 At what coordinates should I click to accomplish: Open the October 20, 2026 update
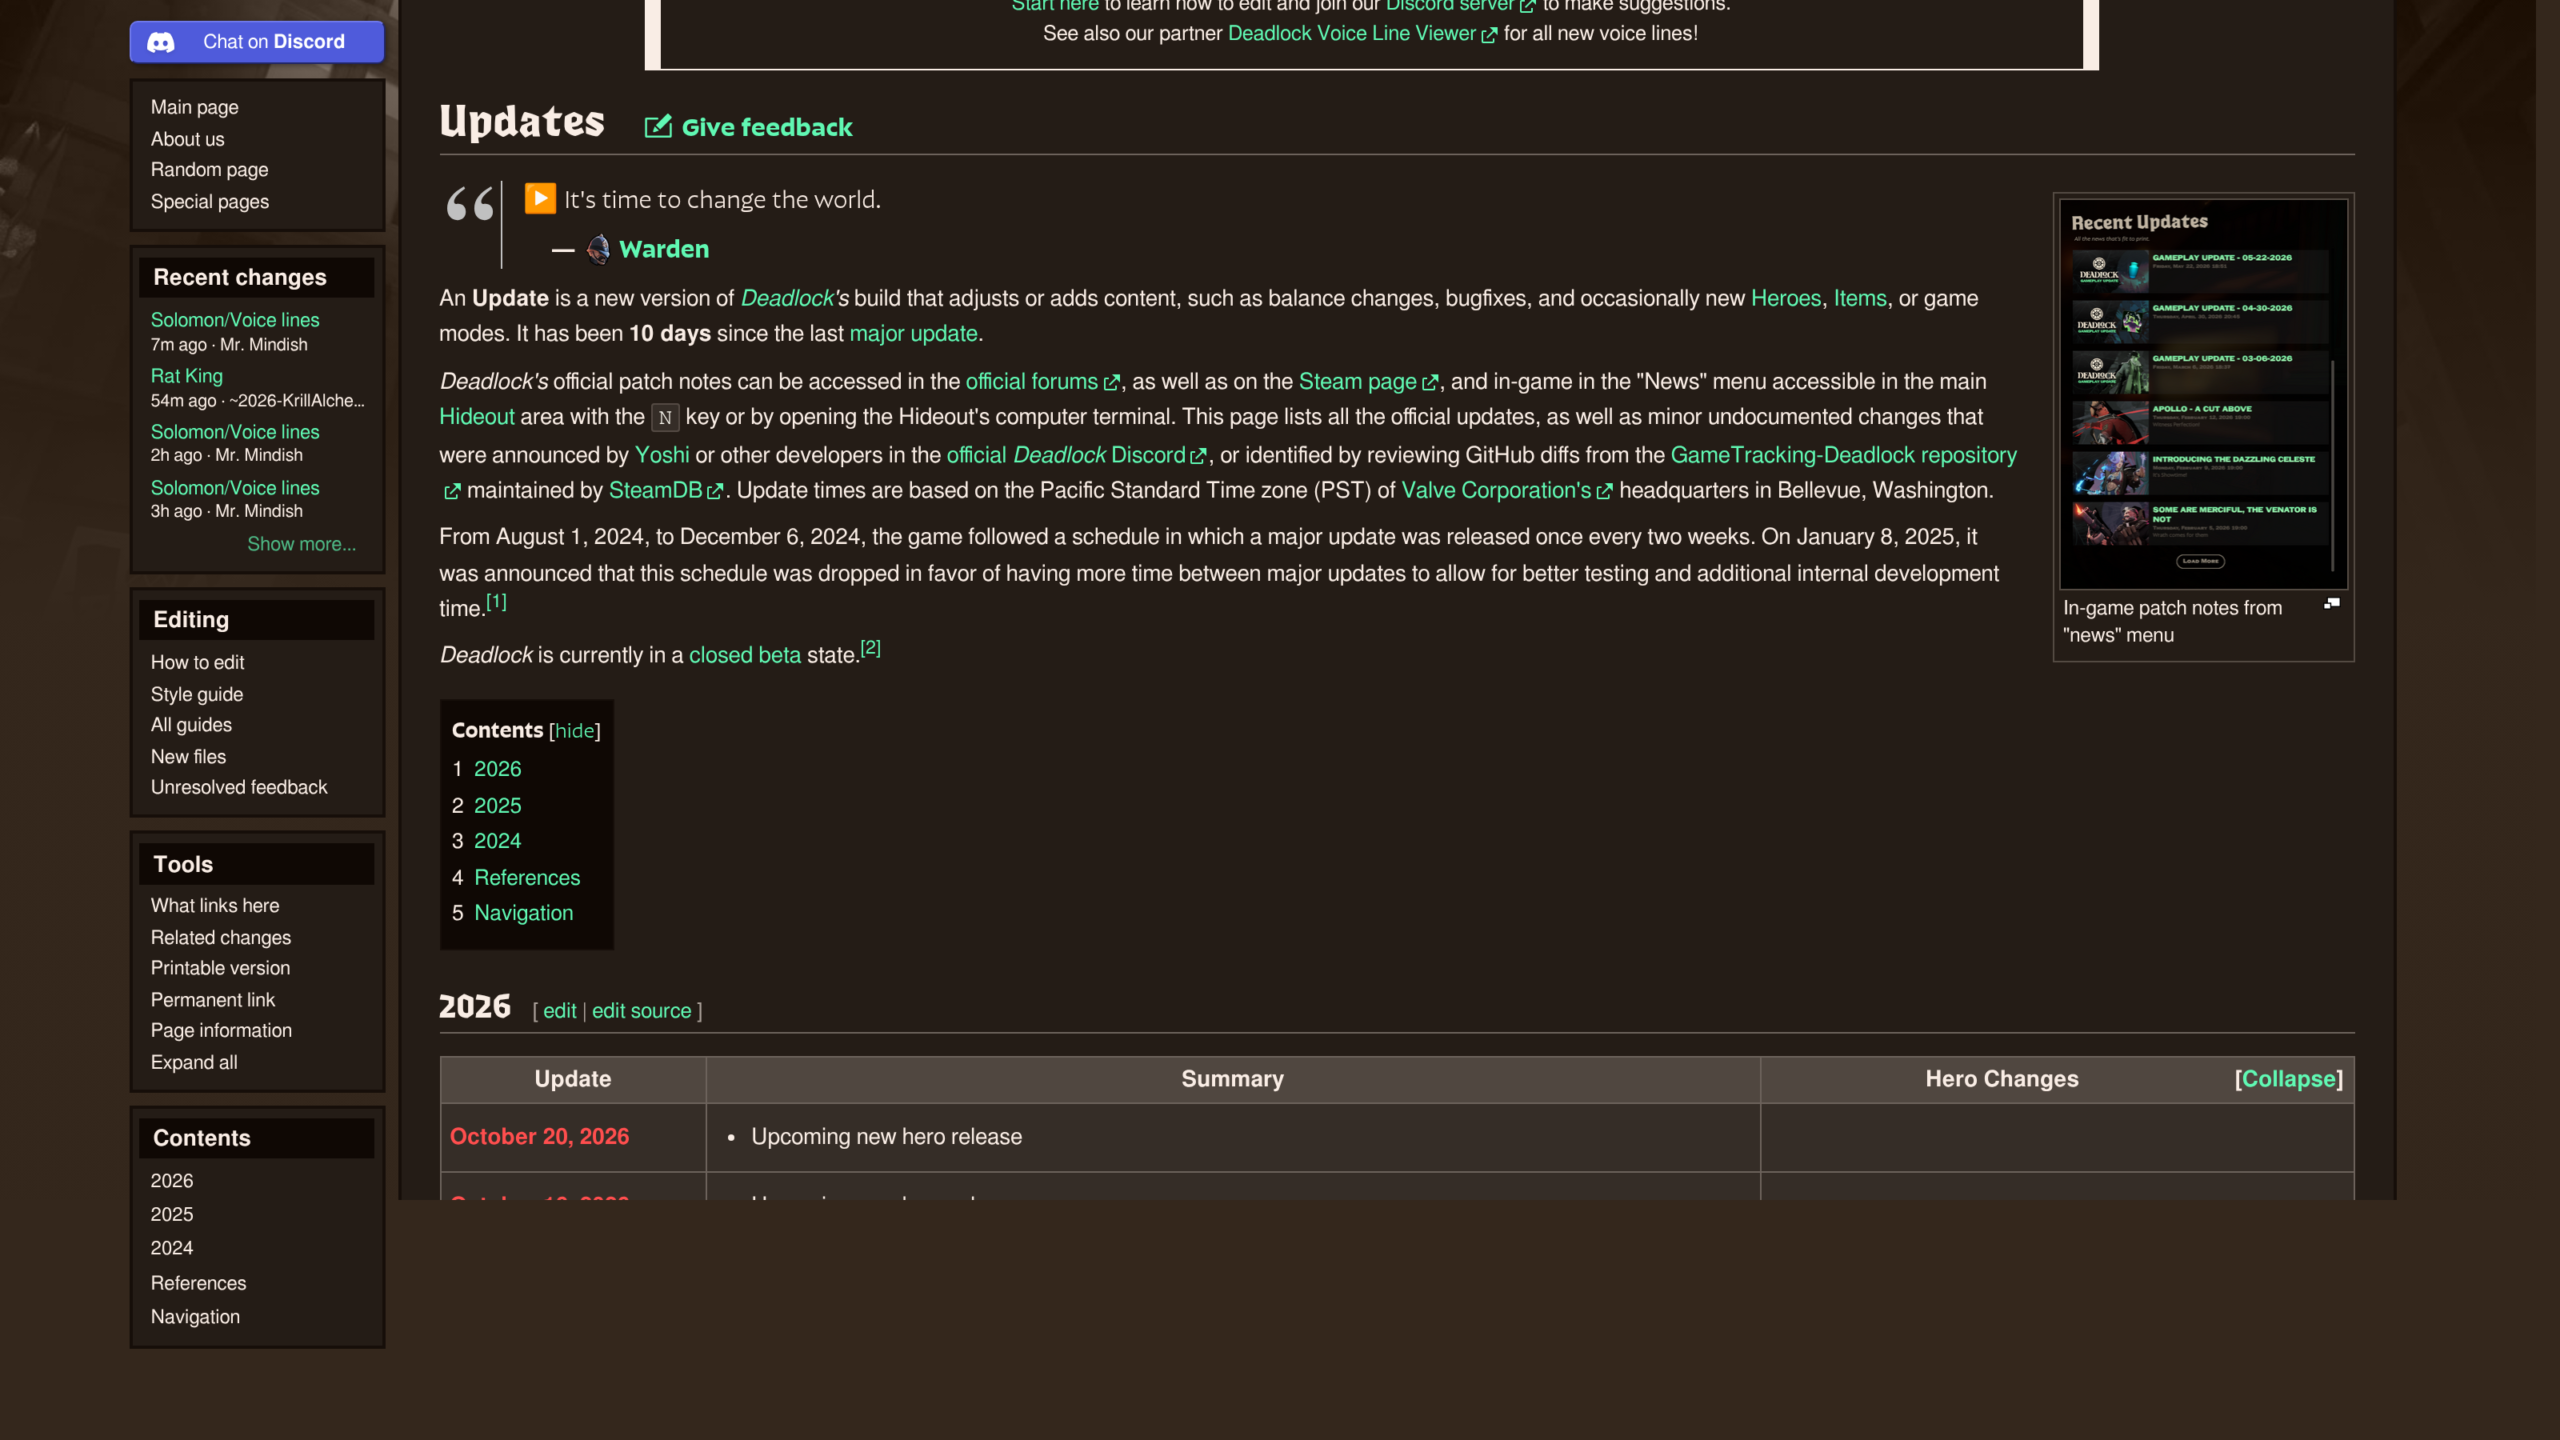point(540,1137)
